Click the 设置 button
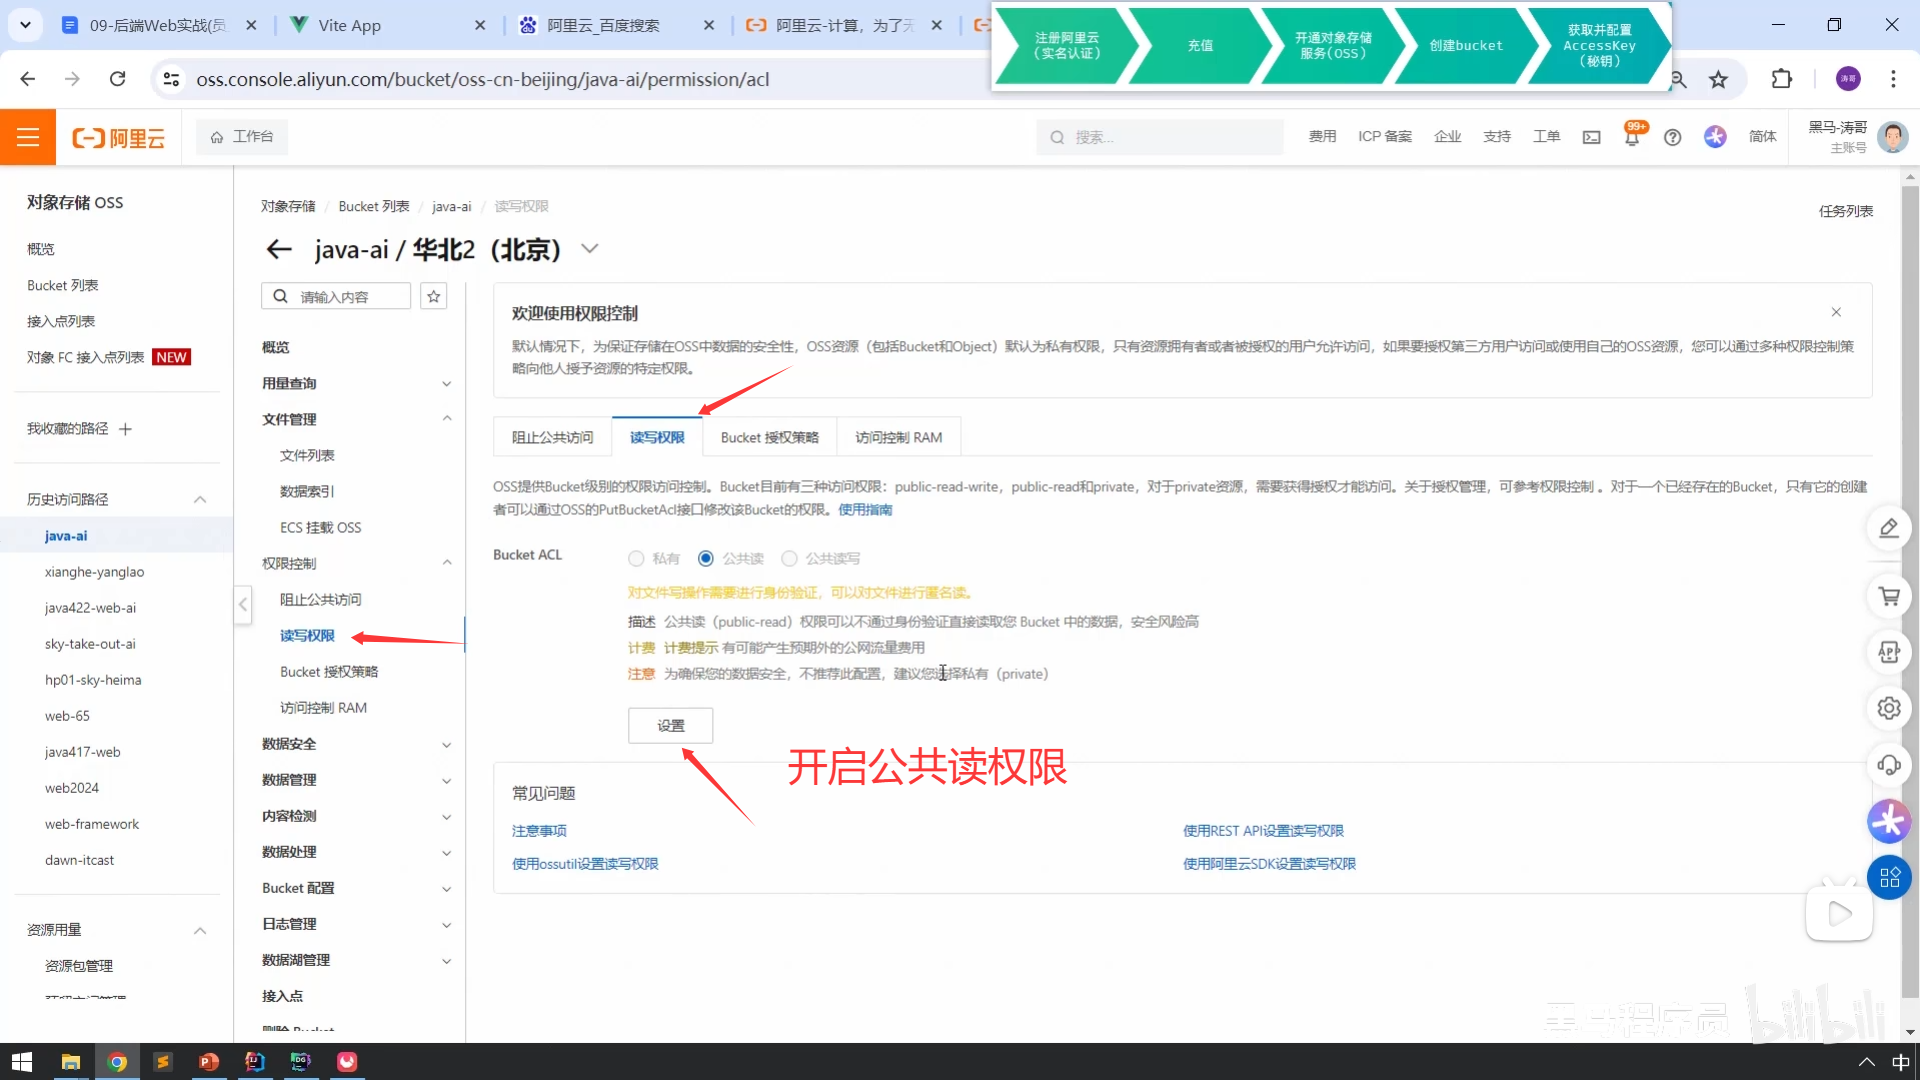1920x1080 pixels. [670, 725]
